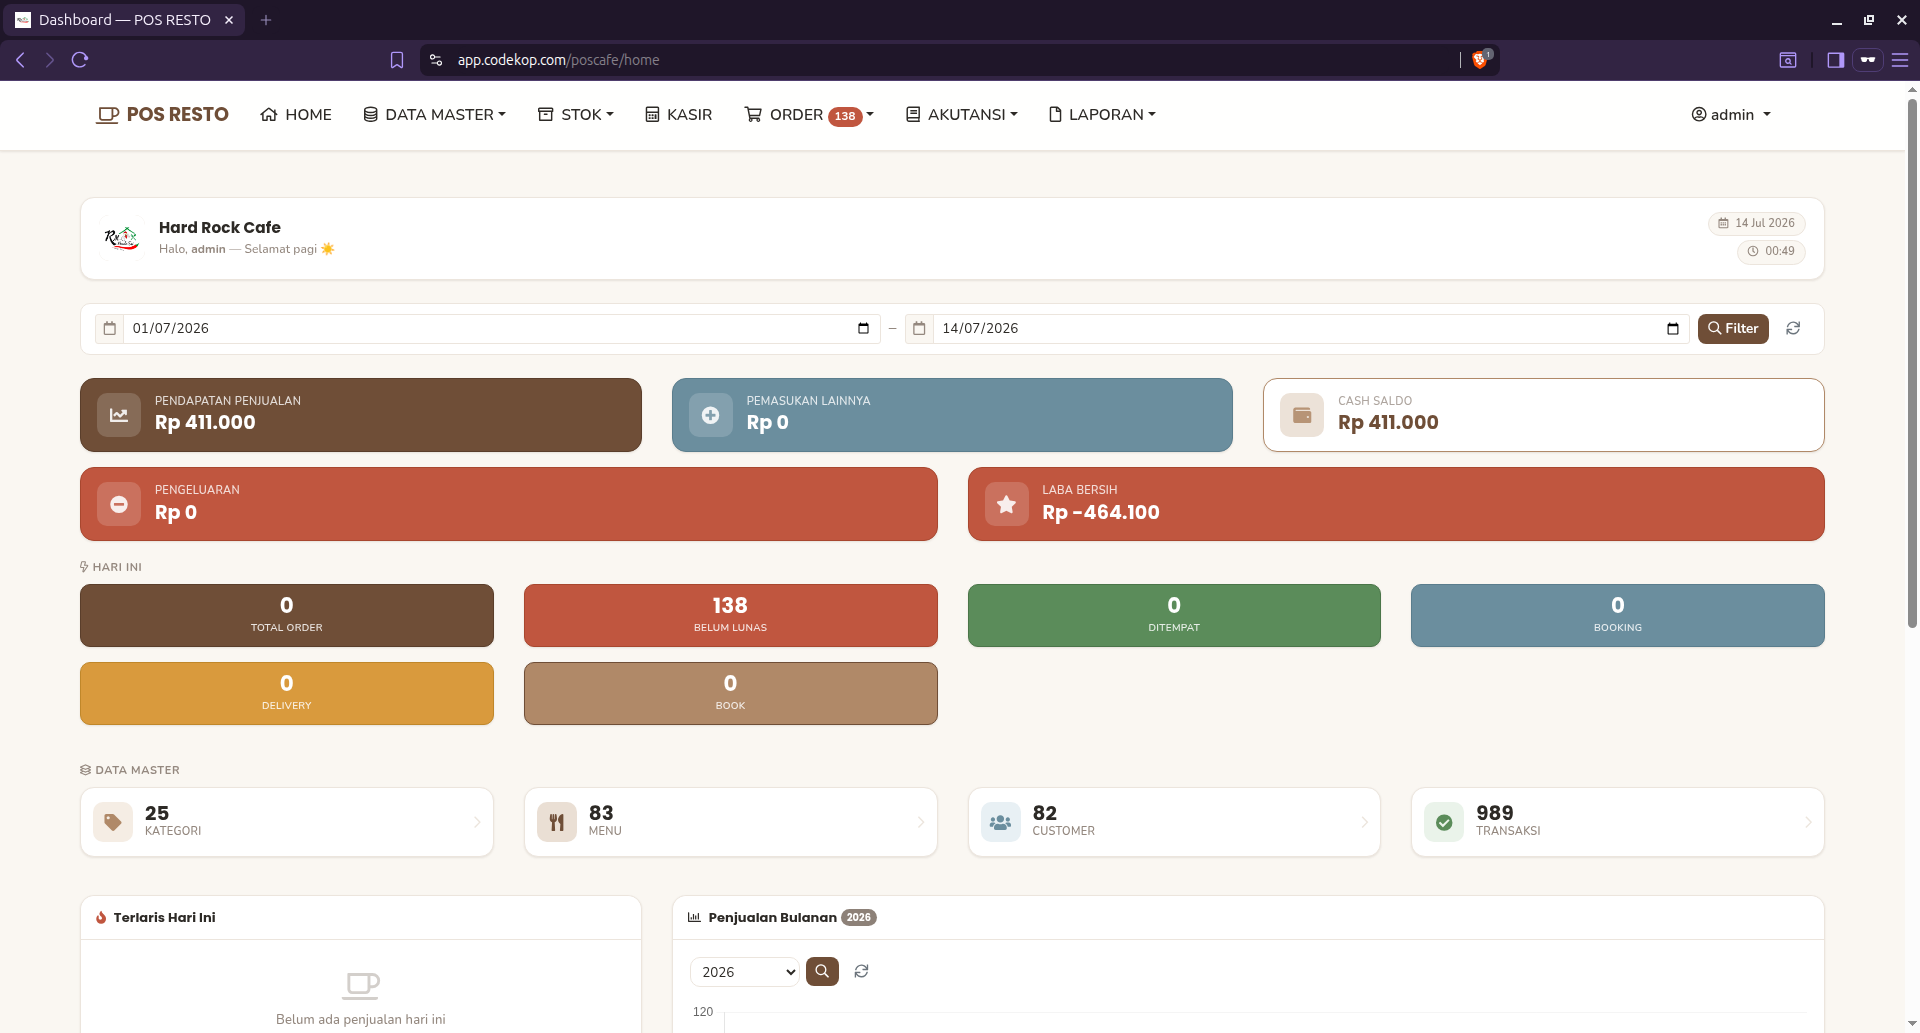The width and height of the screenshot is (1920, 1033).
Task: Click the browser reload button
Action: pyautogui.click(x=80, y=60)
